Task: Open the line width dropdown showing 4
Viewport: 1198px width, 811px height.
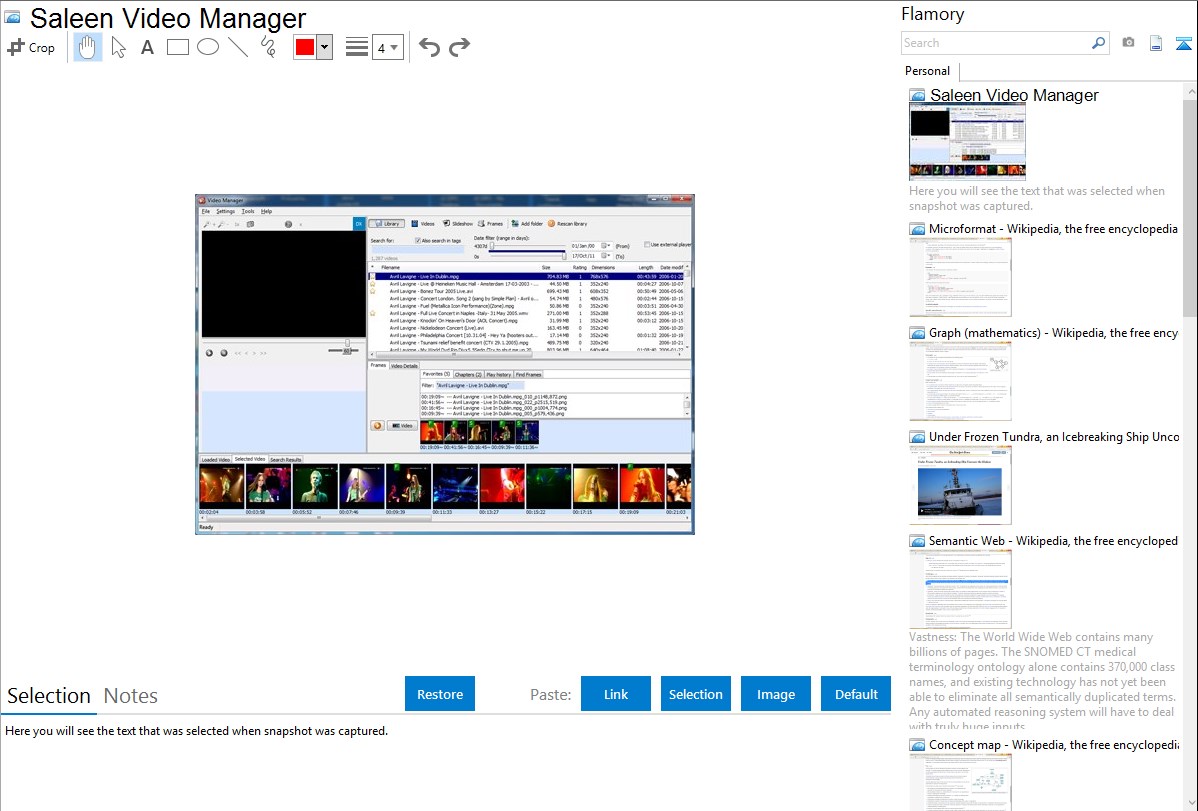Action: coord(387,47)
